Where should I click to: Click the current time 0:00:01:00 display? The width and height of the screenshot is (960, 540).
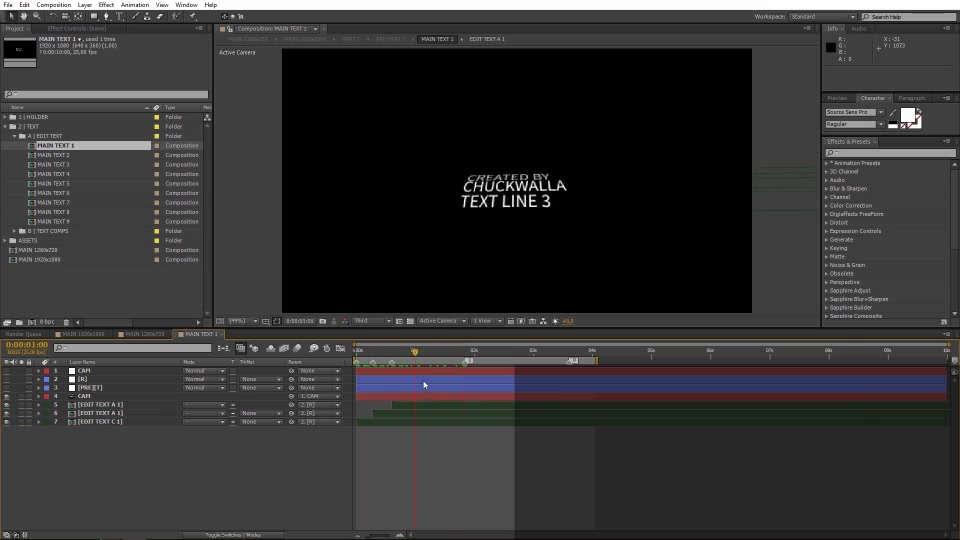click(x=27, y=345)
